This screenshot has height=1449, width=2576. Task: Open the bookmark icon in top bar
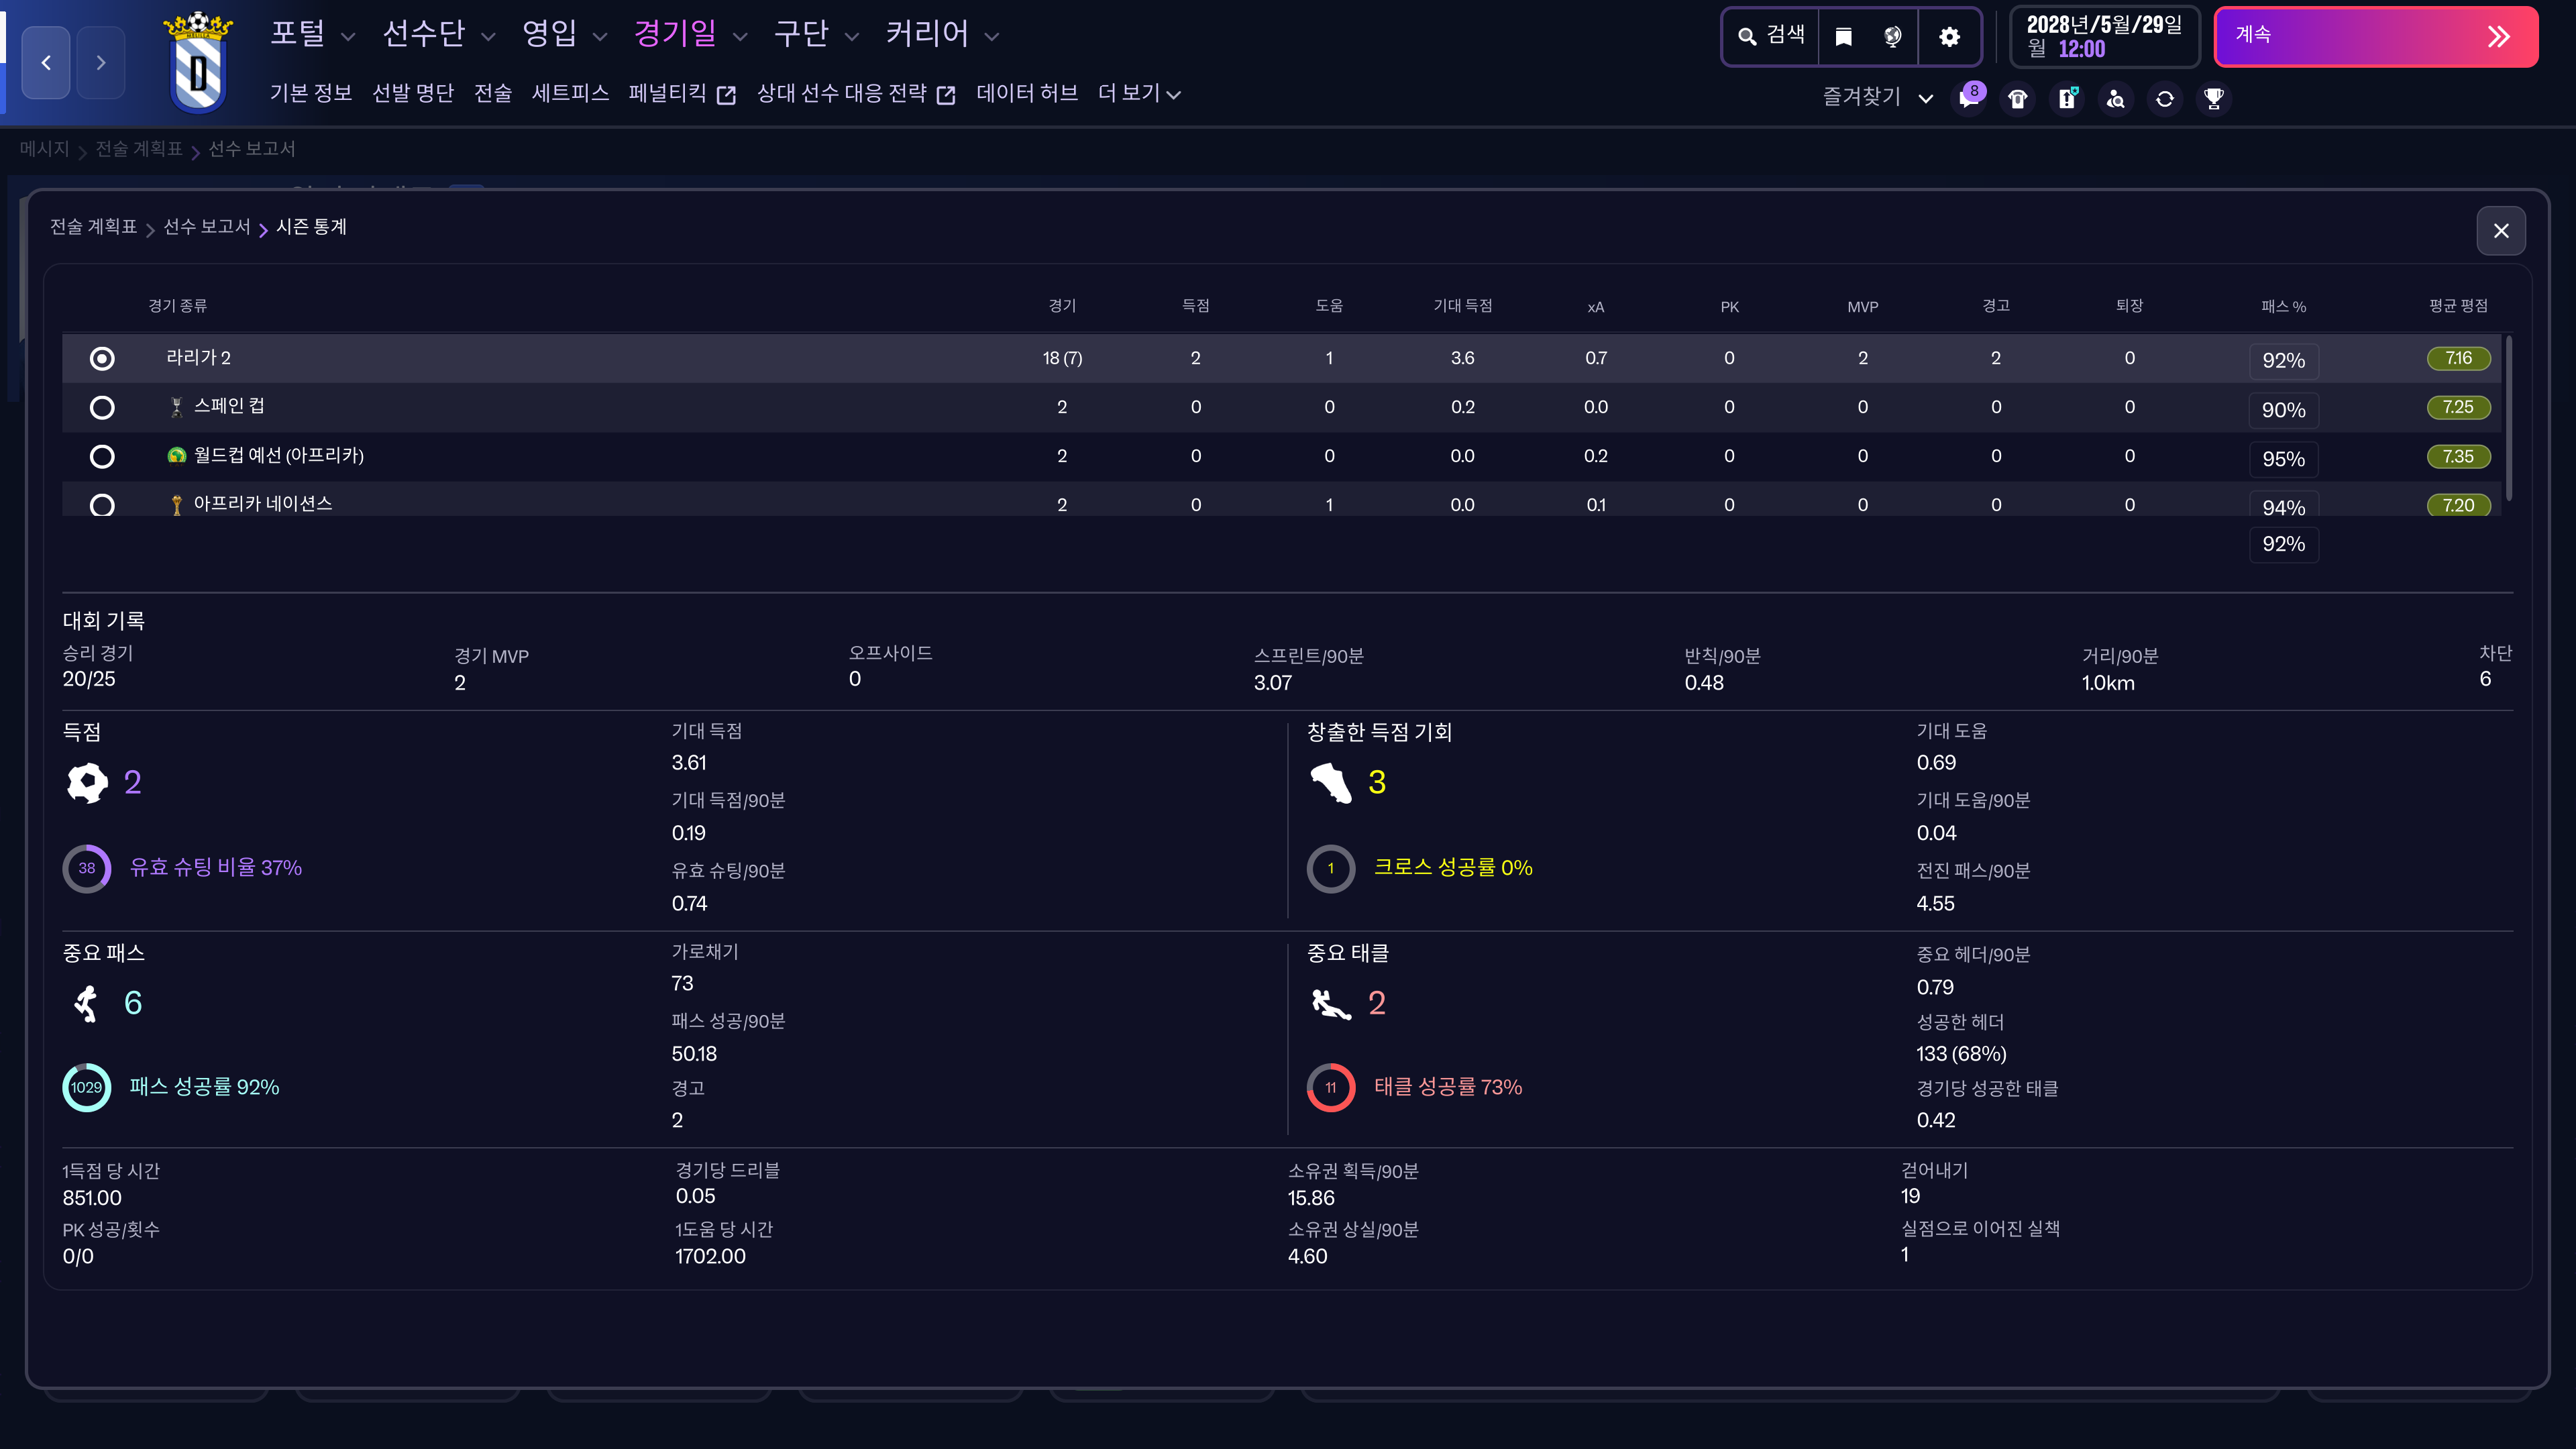(1843, 37)
